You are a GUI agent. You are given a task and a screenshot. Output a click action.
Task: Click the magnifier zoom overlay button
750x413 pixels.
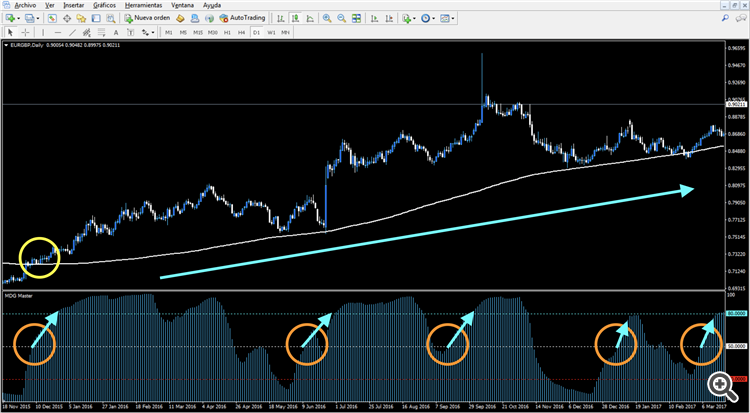coord(722,385)
